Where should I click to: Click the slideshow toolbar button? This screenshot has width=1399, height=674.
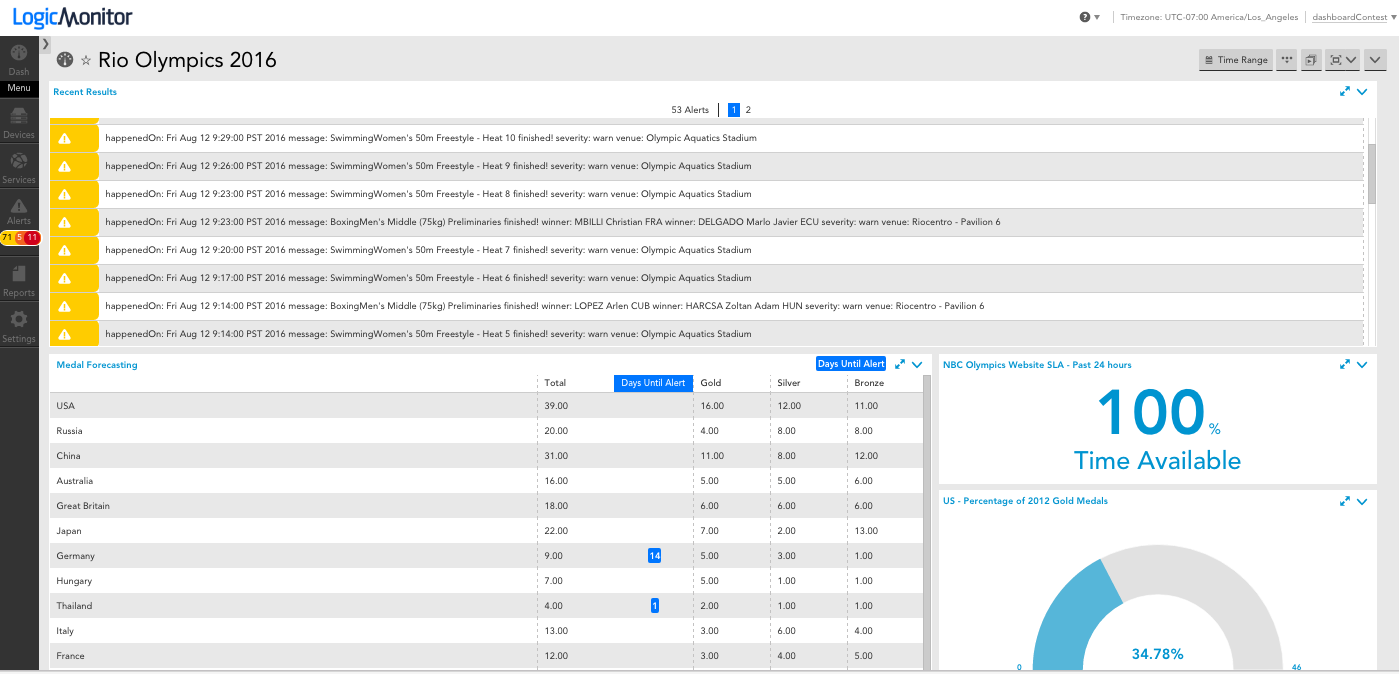(x=1311, y=60)
